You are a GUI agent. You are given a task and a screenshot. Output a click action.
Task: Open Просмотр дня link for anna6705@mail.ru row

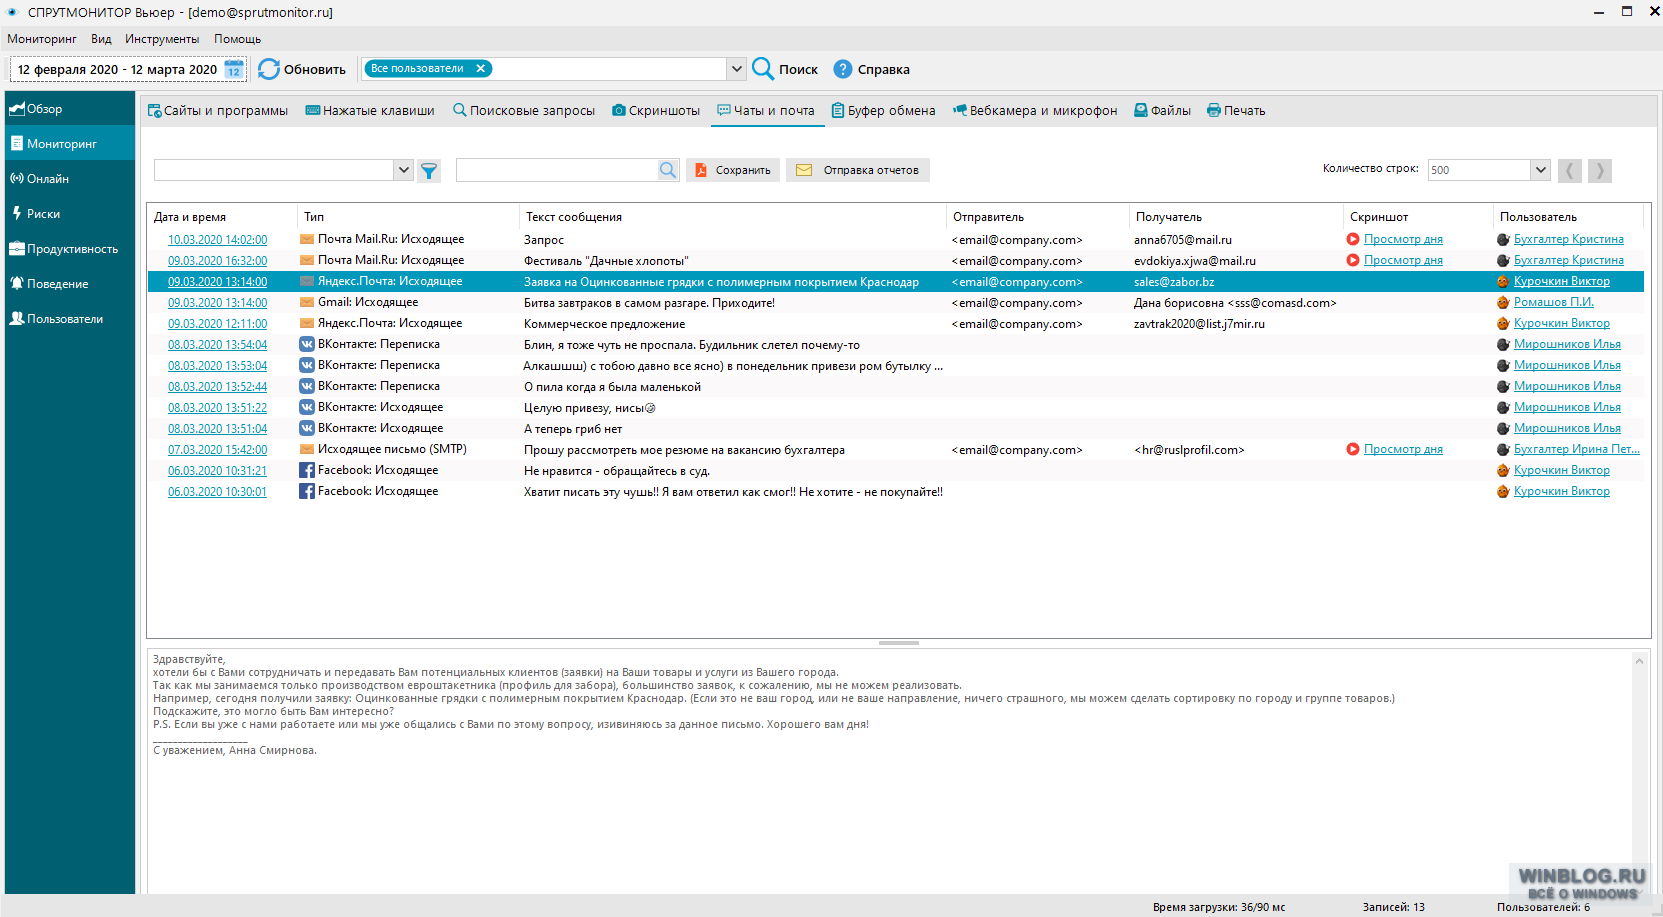[x=1403, y=239]
